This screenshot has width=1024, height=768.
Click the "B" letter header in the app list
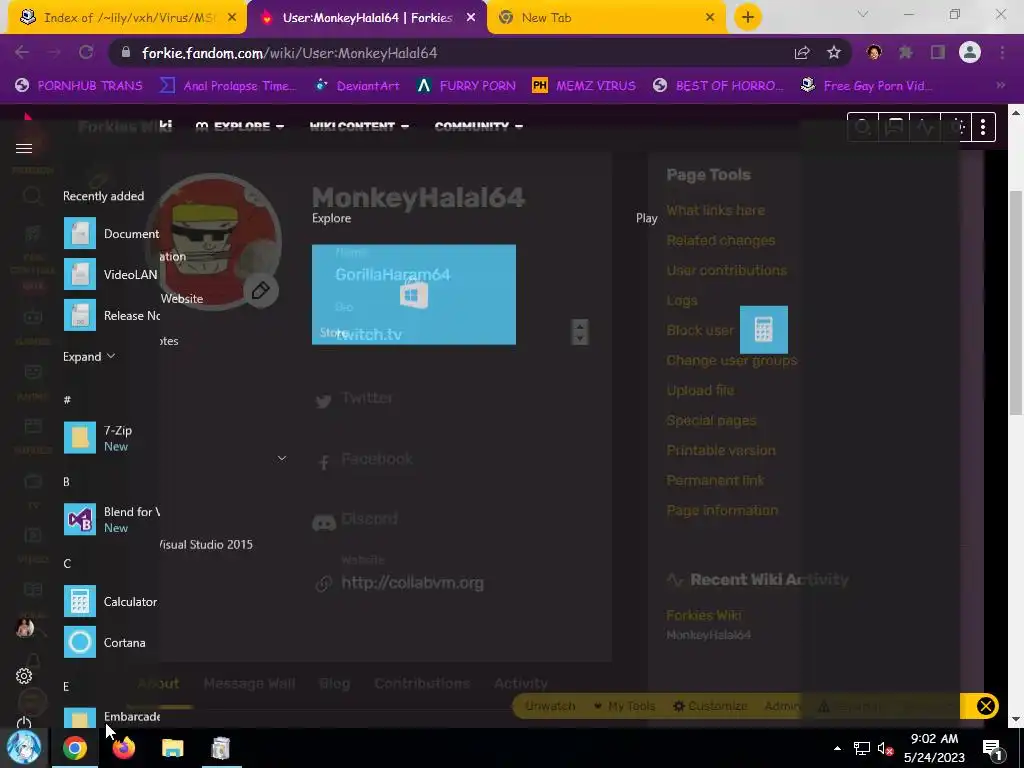click(66, 482)
